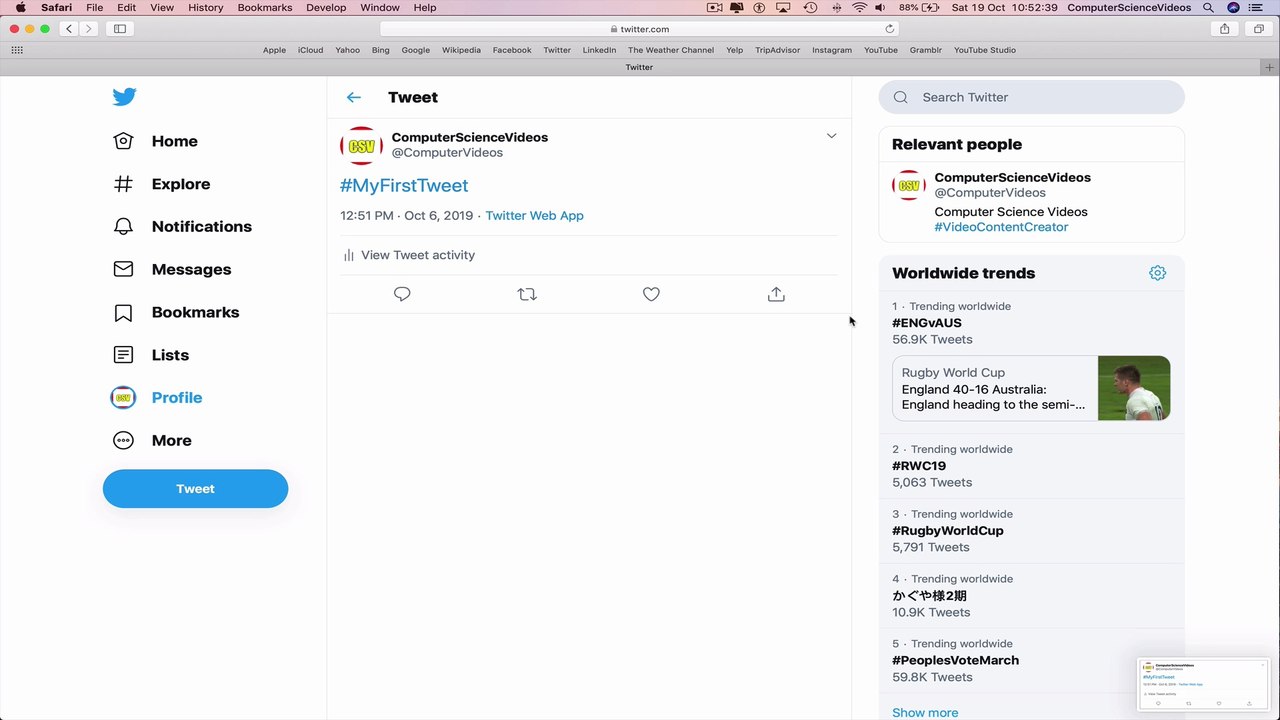Open the #PeoplesVoteMarch trend
1280x720 pixels.
pos(955,660)
